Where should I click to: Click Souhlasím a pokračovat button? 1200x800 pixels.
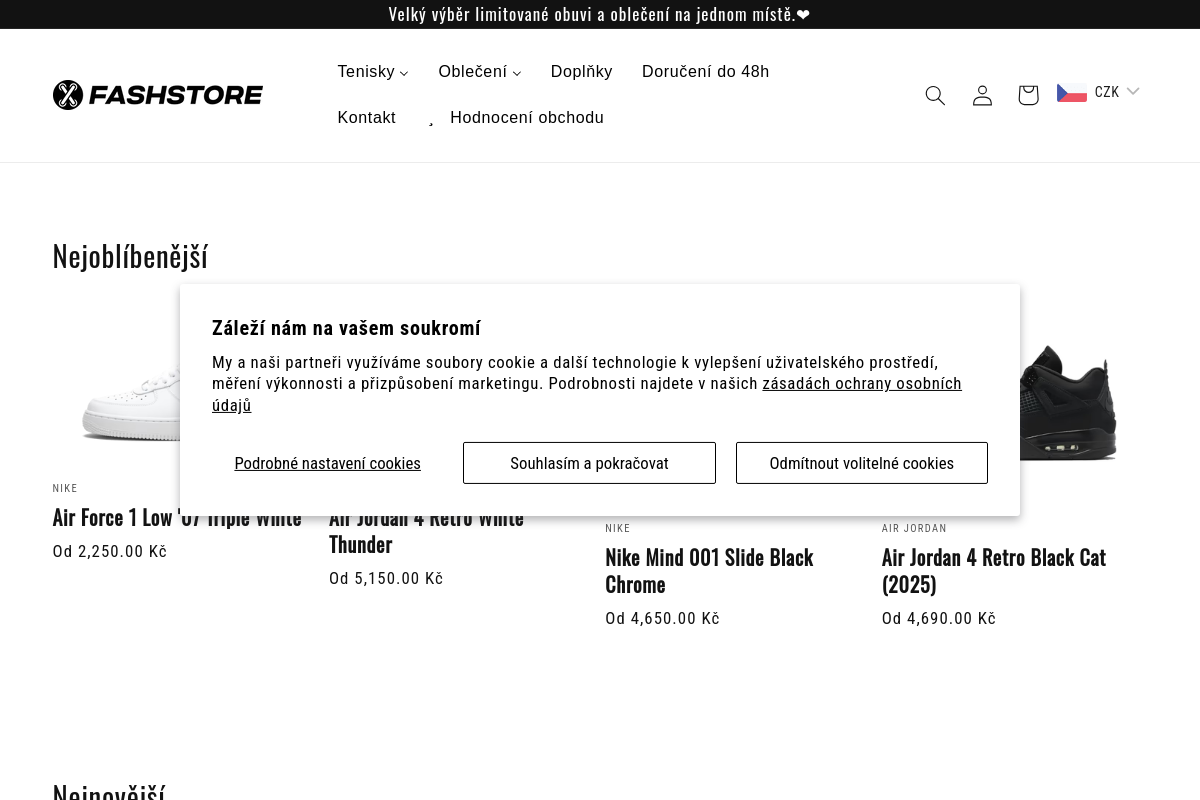point(589,463)
